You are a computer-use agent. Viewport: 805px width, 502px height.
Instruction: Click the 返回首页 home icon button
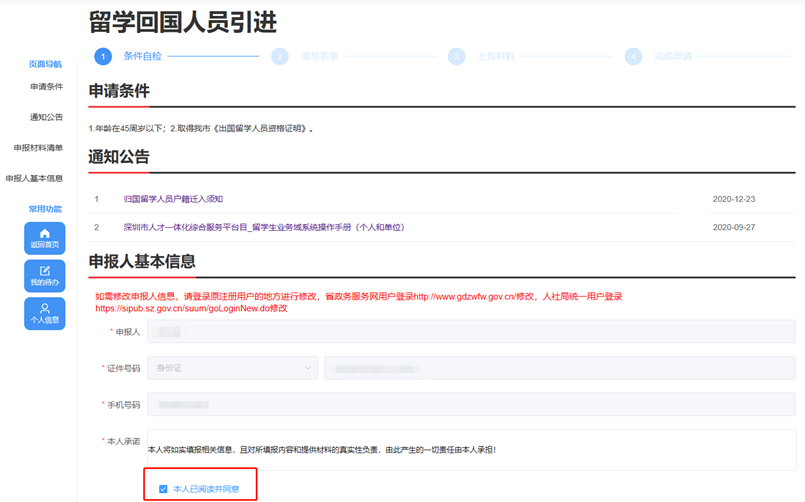click(x=44, y=238)
